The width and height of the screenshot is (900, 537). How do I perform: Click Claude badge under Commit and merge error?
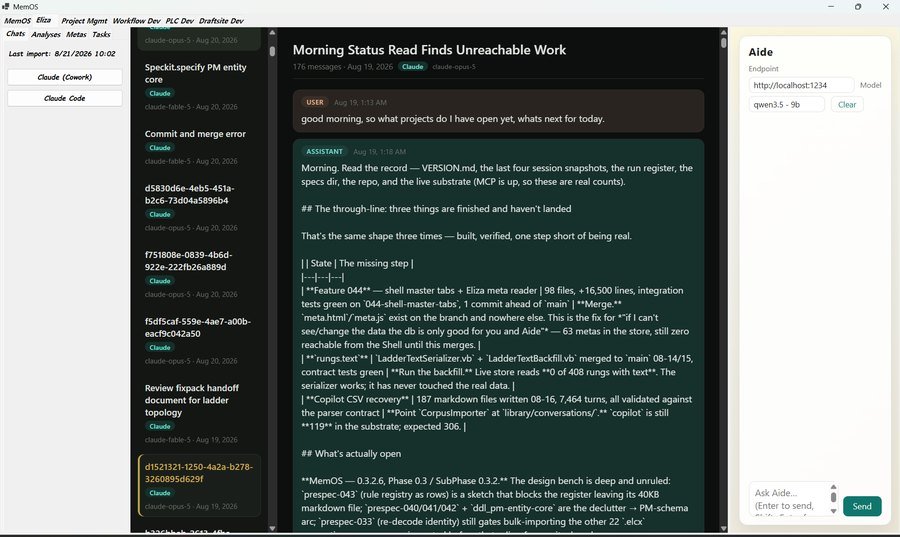(x=160, y=147)
